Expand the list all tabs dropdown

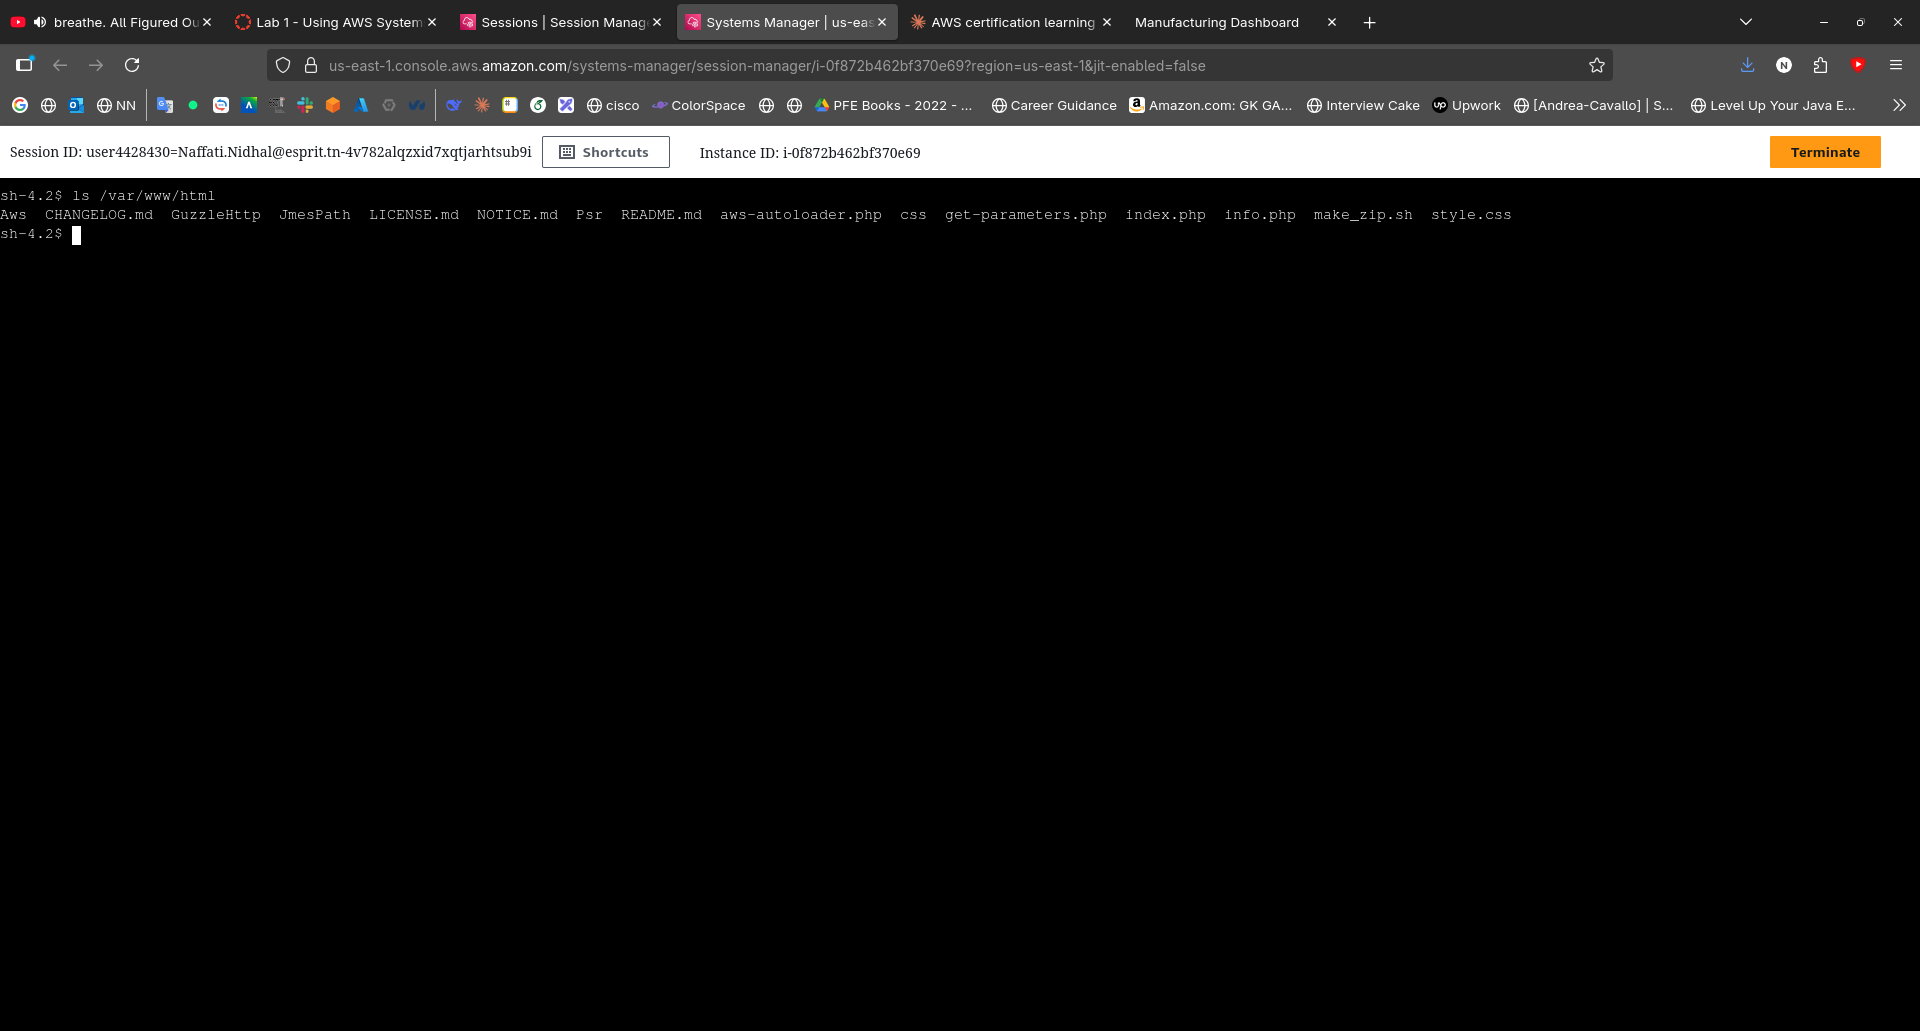pos(1745,22)
